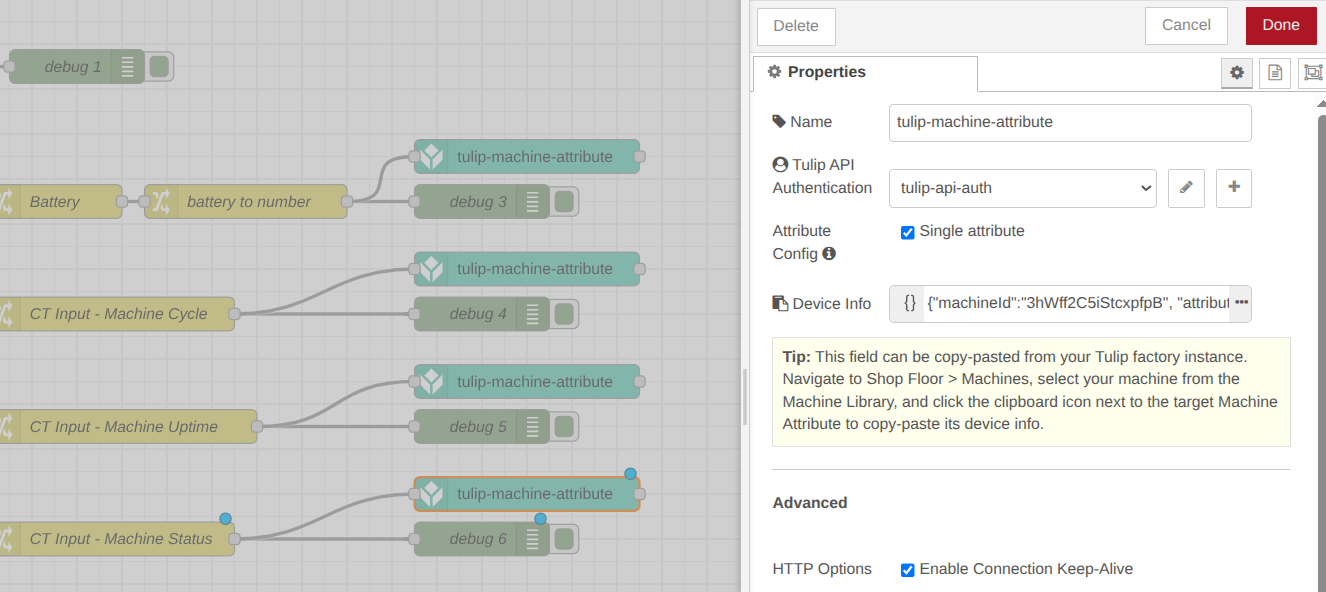This screenshot has height=592, width=1326.
Task: Click the Name input field
Action: [1069, 123]
